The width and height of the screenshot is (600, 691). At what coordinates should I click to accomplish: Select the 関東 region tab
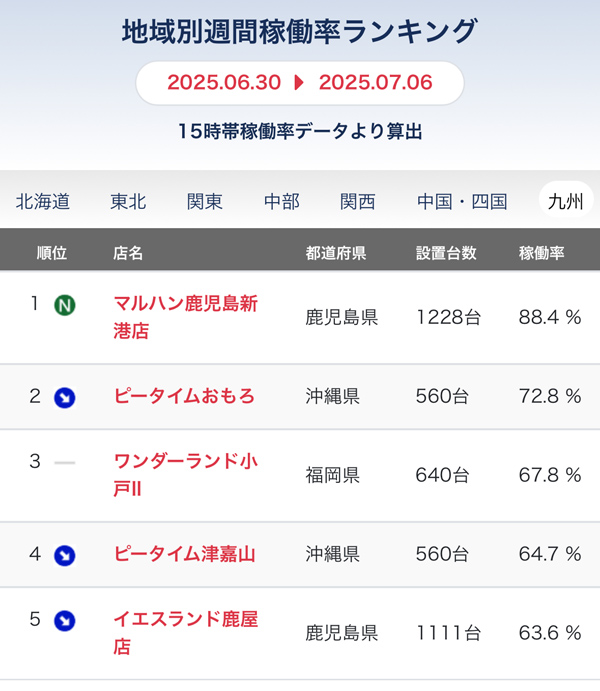[x=205, y=202]
